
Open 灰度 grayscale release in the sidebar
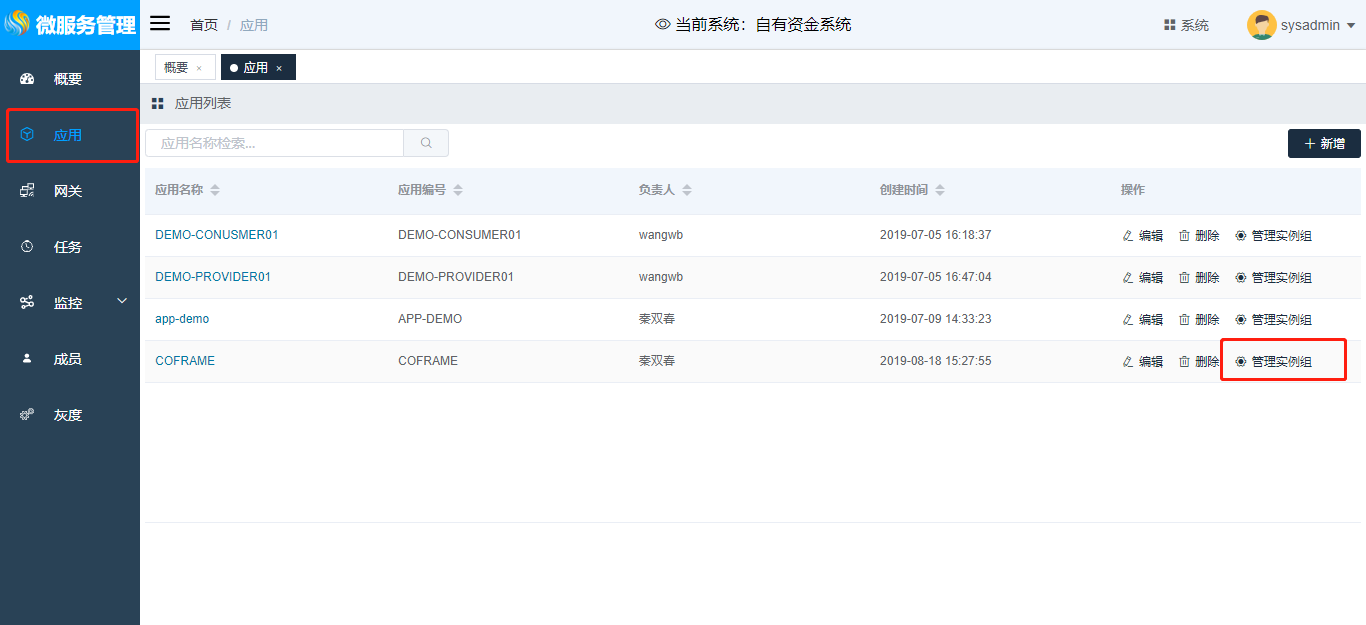[68, 415]
